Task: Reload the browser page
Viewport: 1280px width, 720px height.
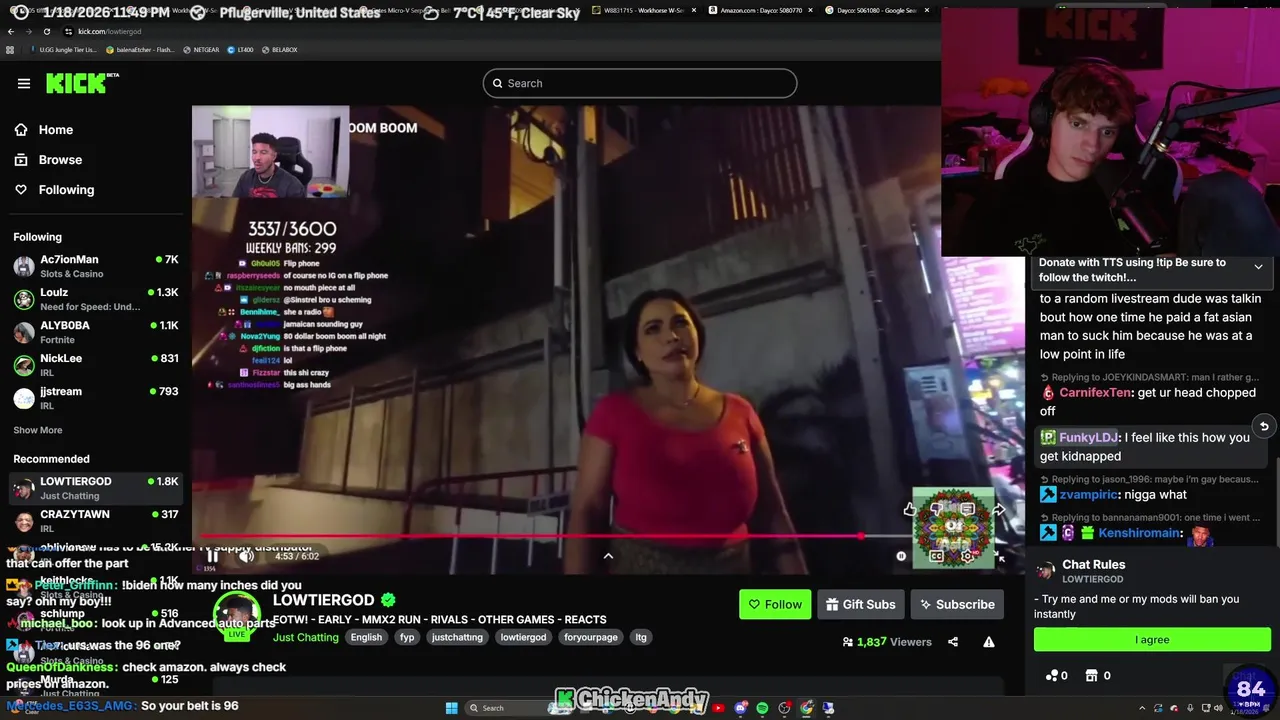Action: tap(46, 31)
